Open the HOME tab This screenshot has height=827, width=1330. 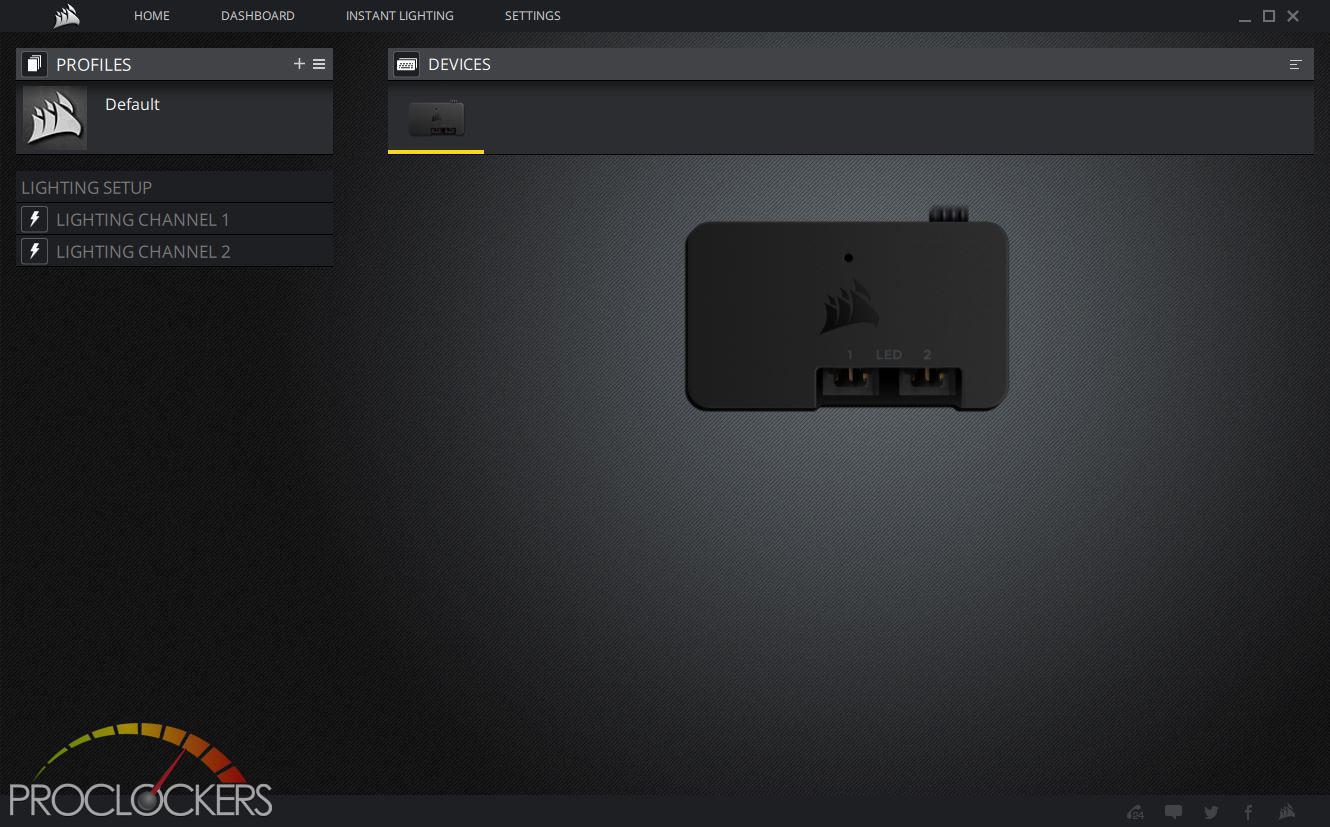coord(152,16)
